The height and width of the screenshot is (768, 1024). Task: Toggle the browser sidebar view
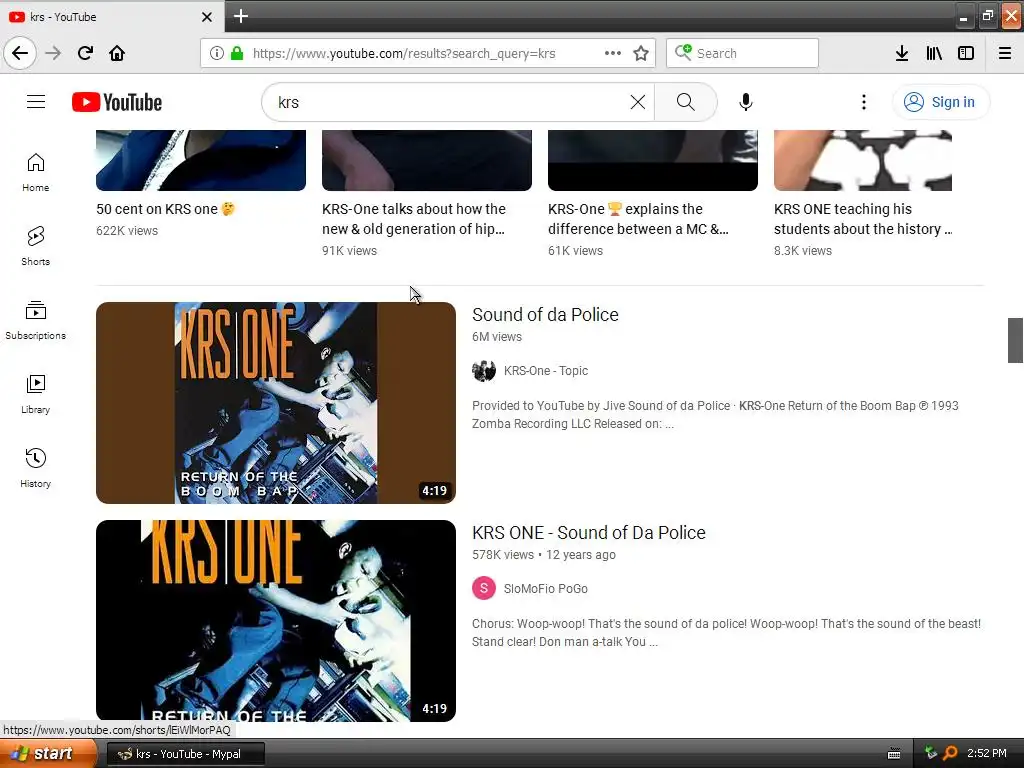(966, 53)
